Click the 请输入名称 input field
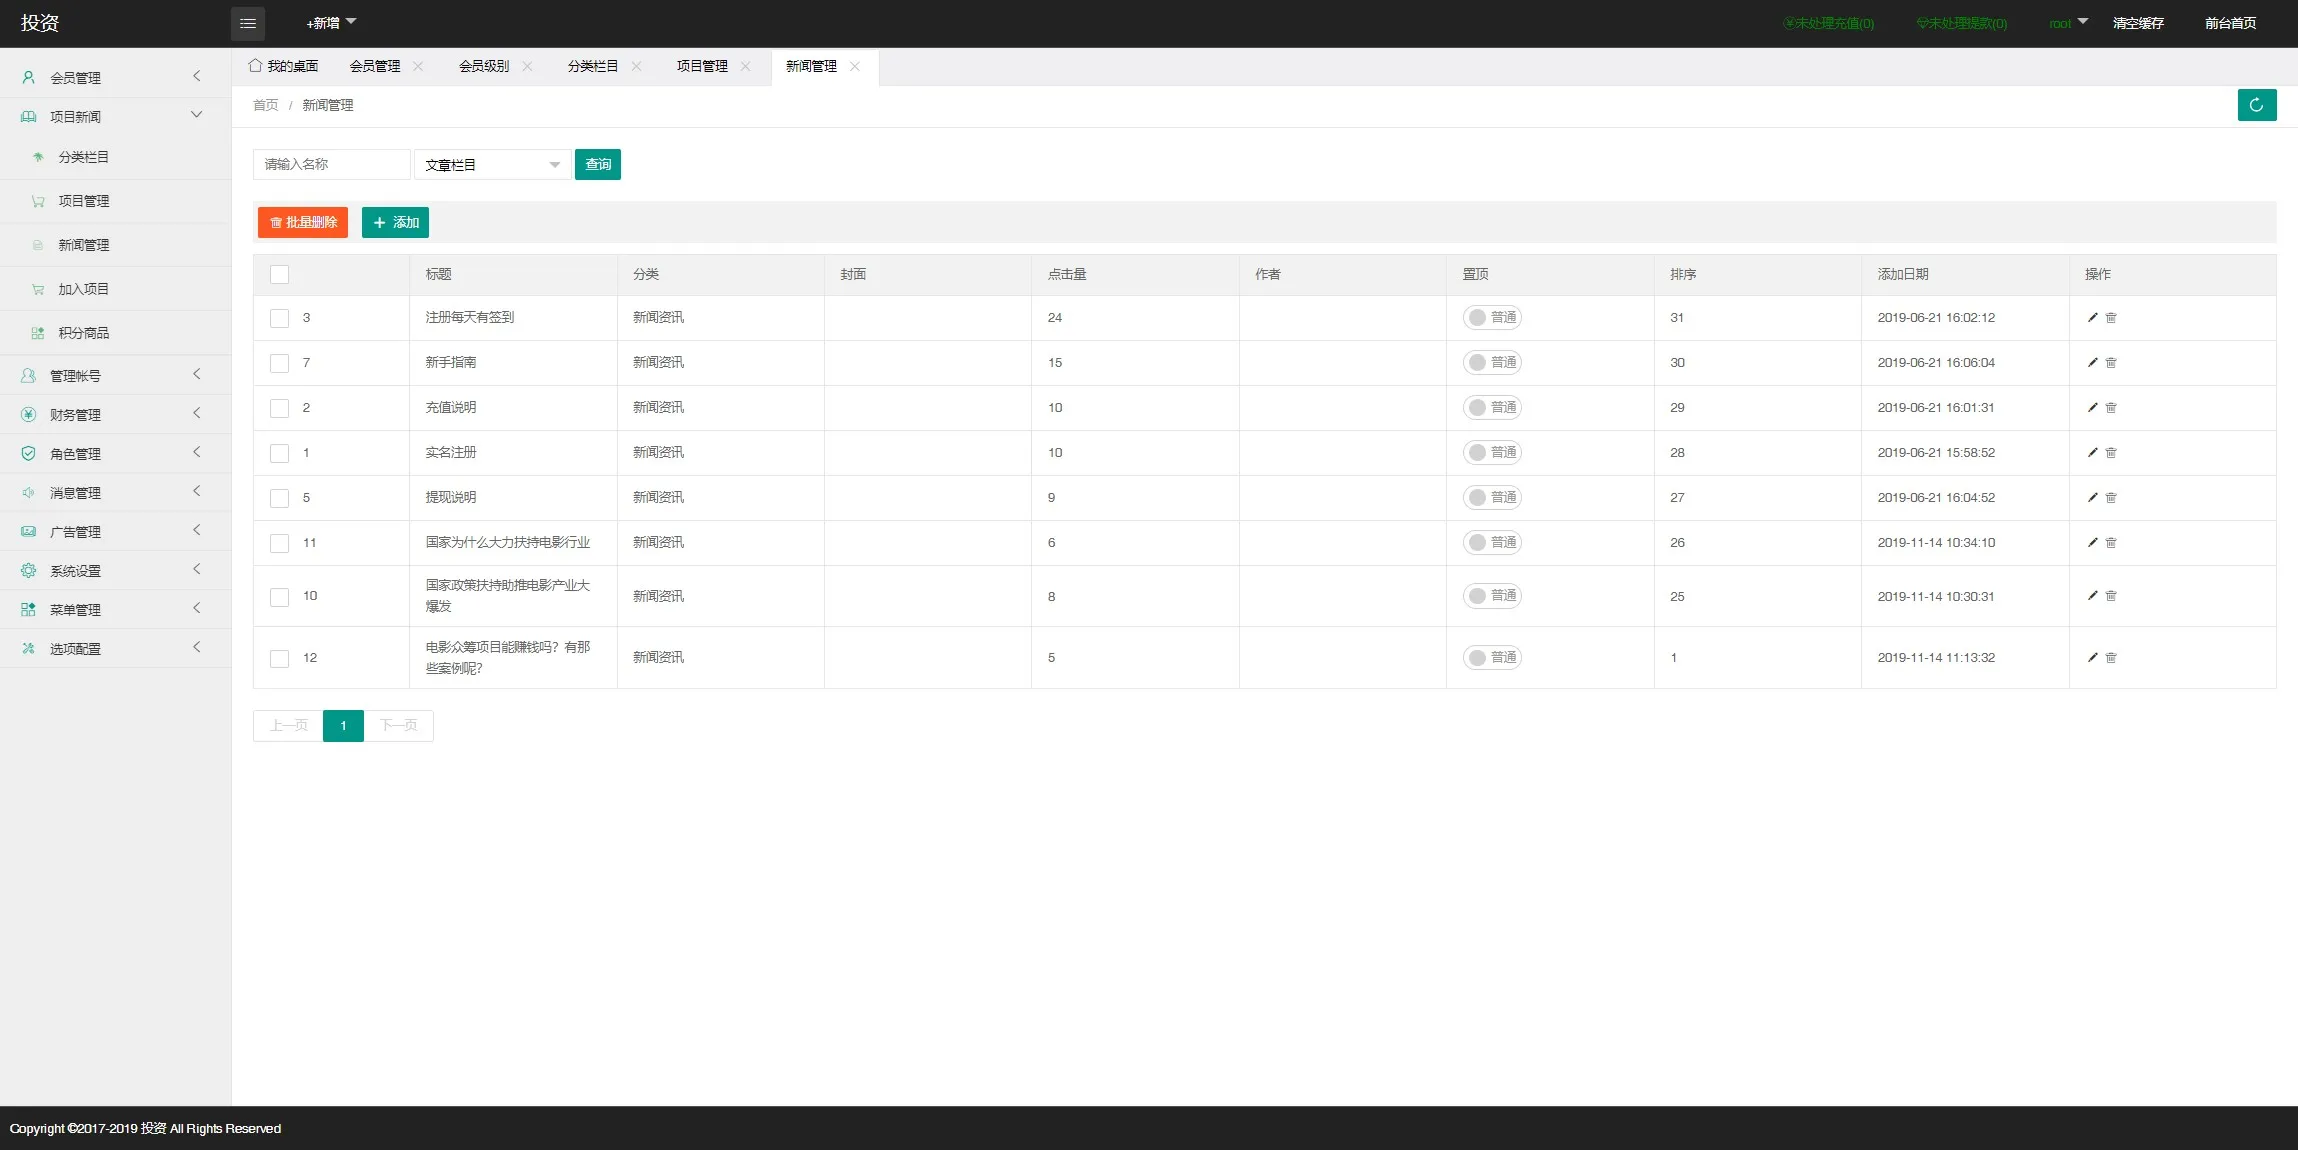The image size is (2298, 1150). [x=331, y=165]
